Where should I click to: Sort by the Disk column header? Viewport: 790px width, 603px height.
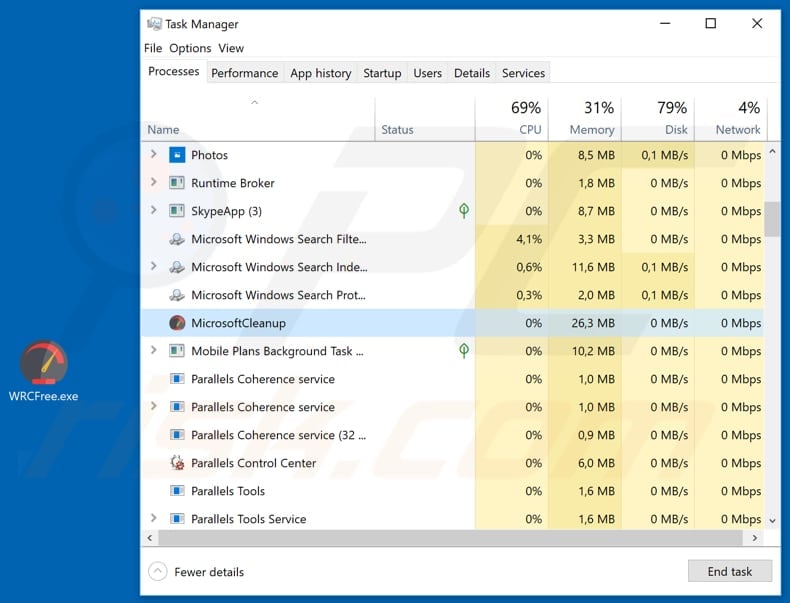(658, 119)
